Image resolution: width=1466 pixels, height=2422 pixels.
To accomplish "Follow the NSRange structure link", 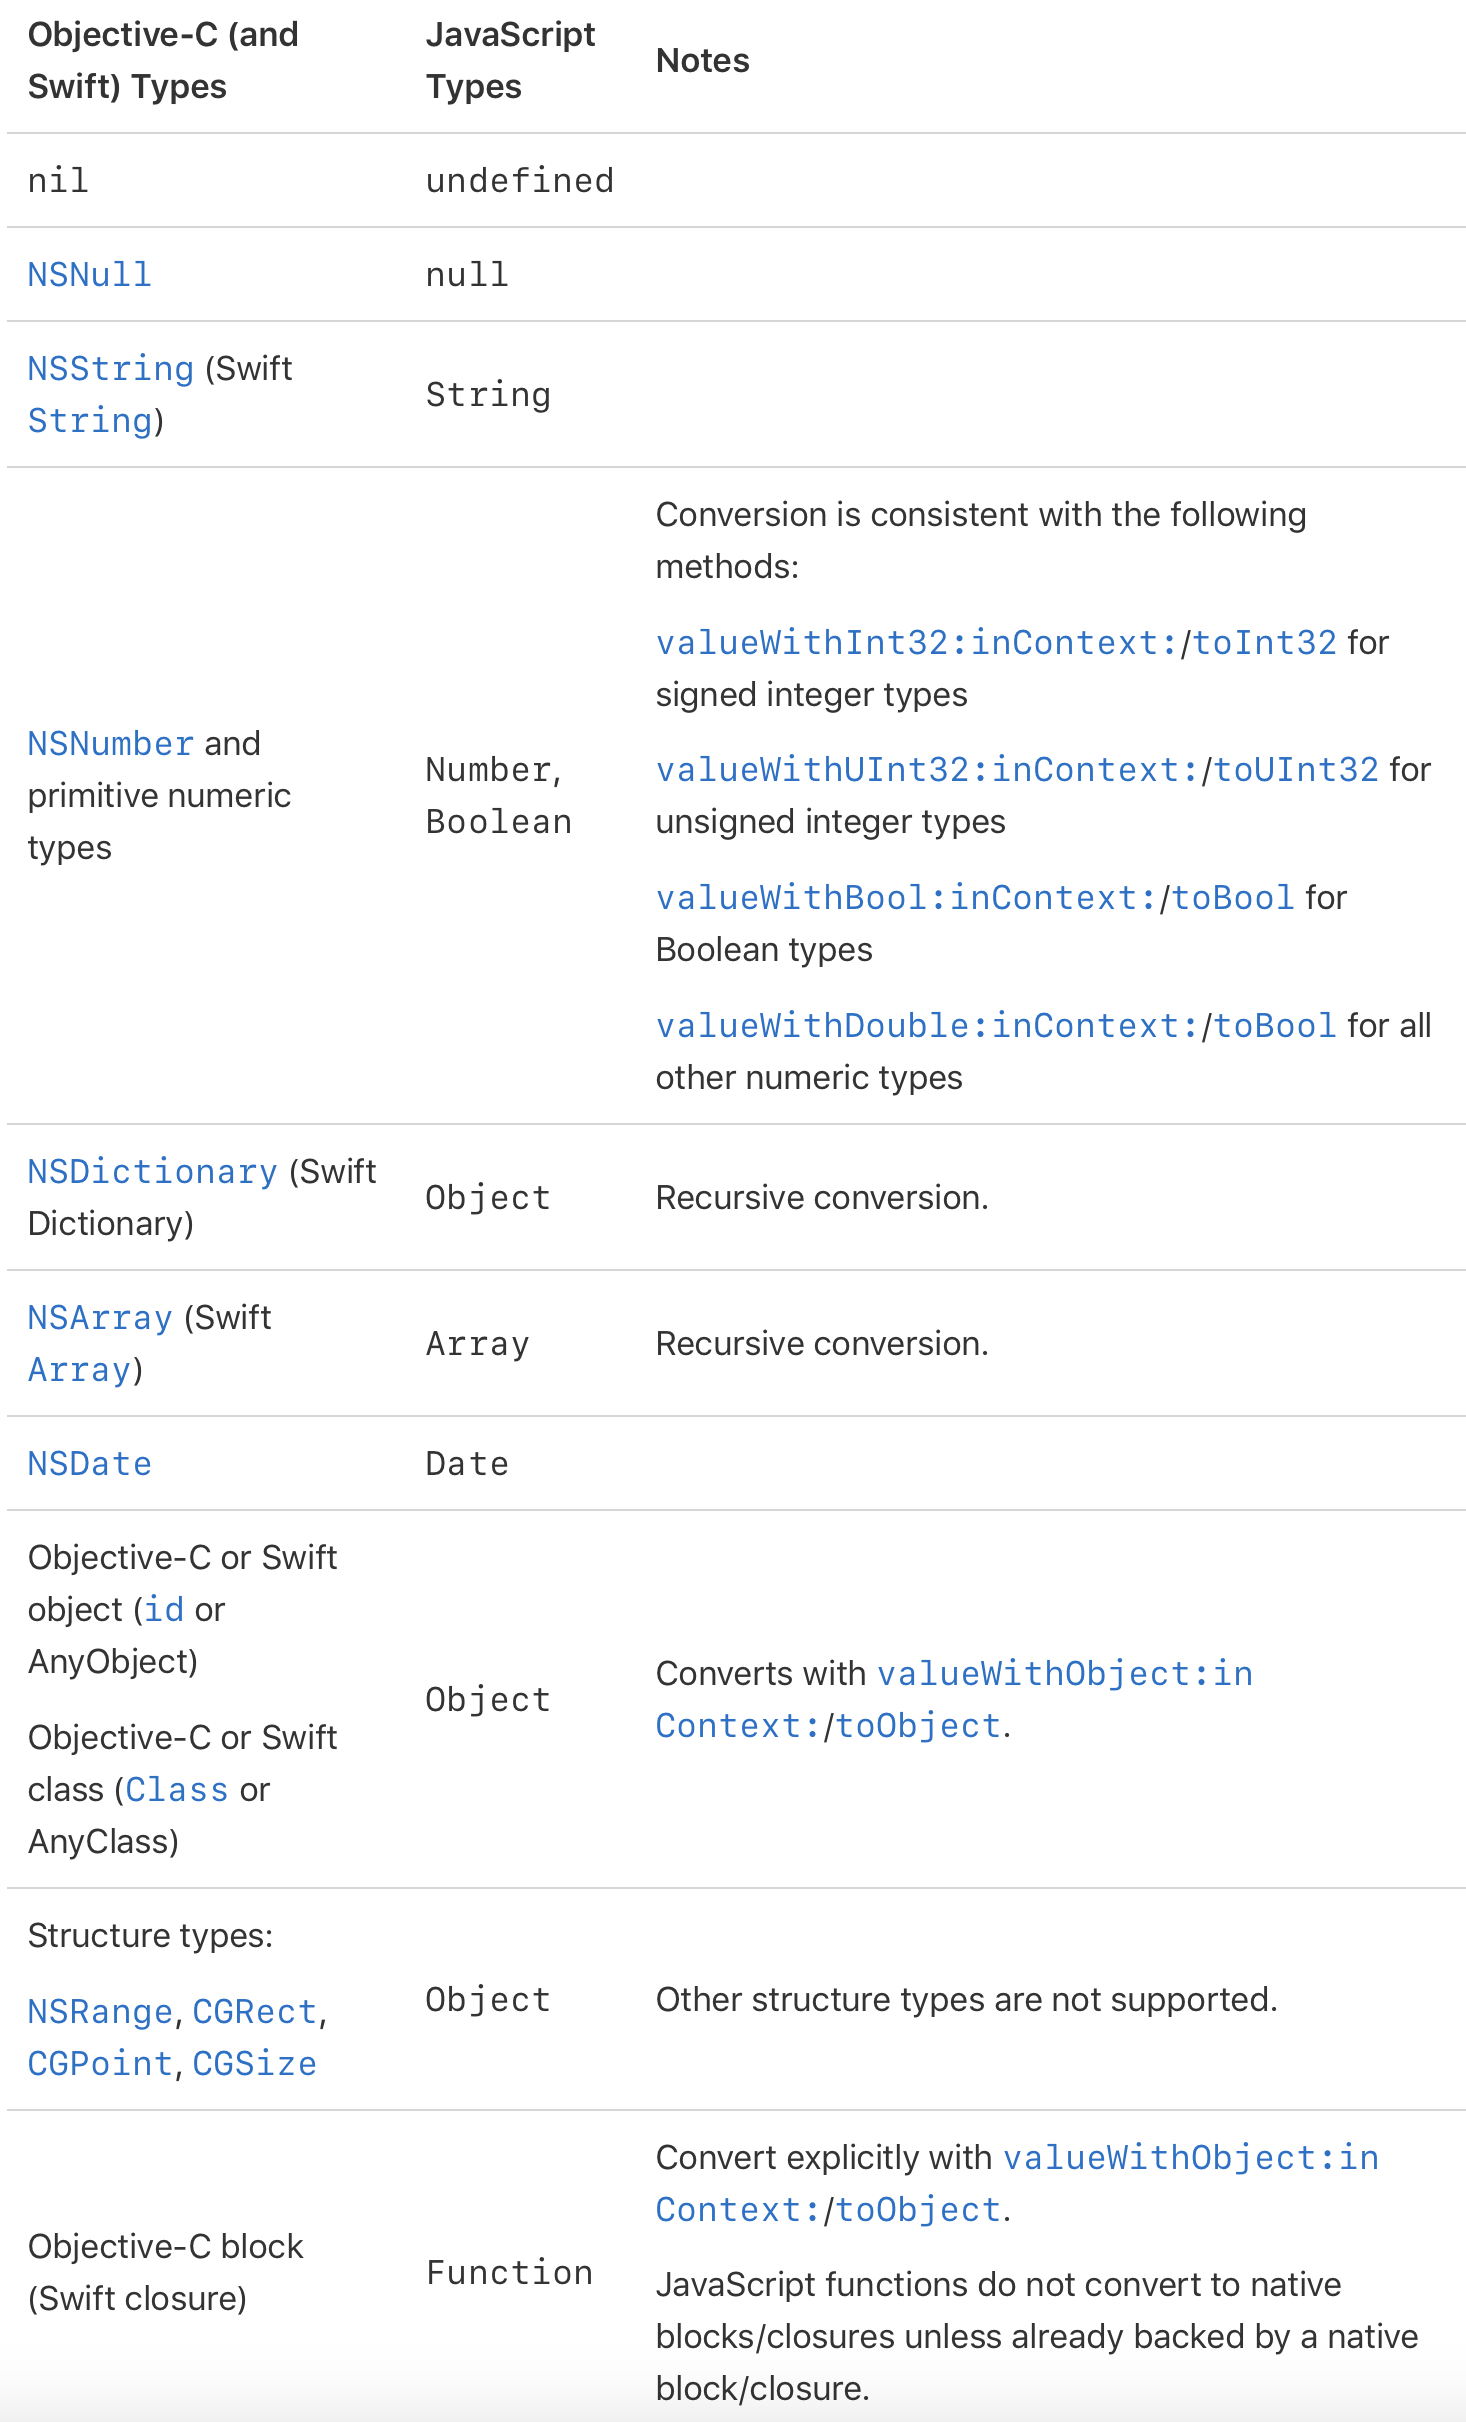I will click(100, 2011).
